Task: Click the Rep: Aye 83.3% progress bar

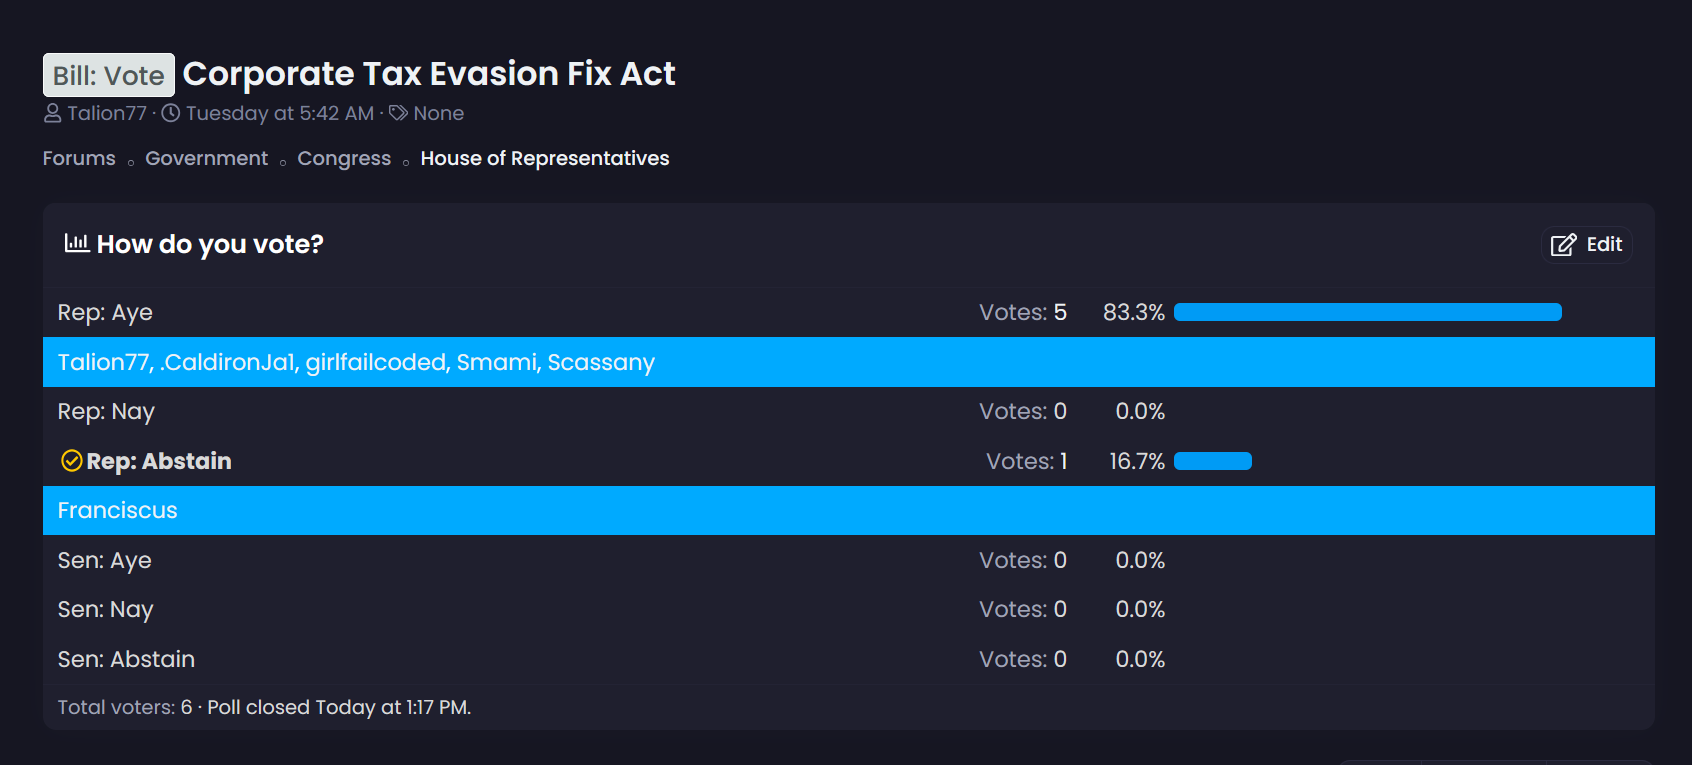Action: (1367, 313)
